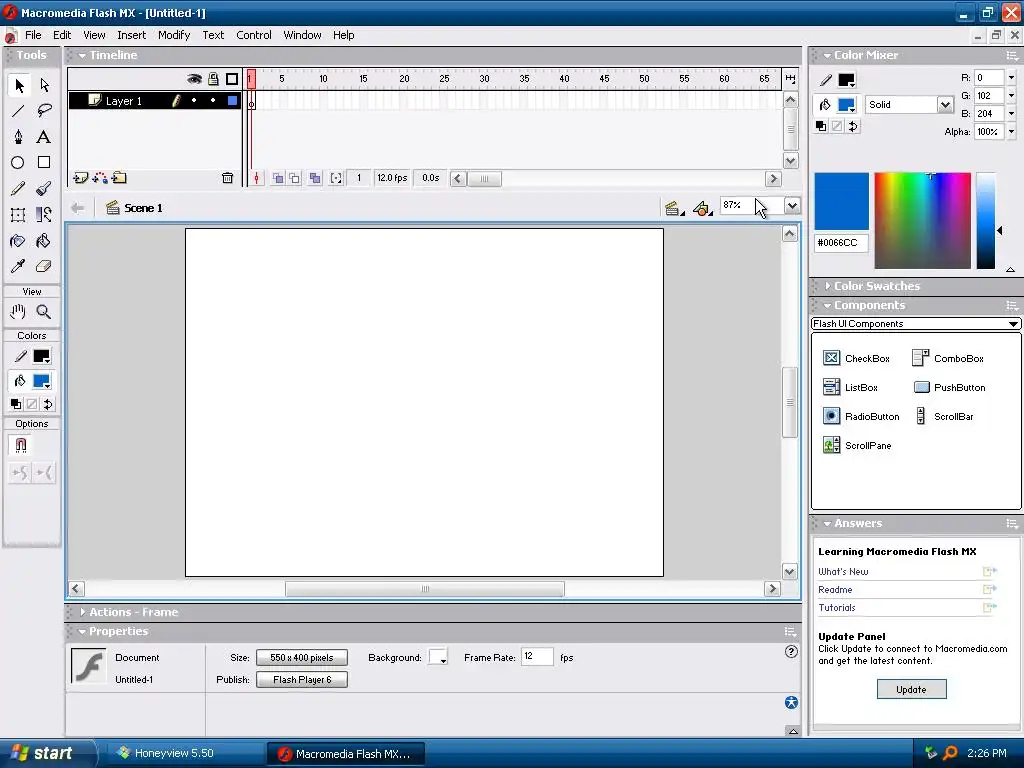1024x768 pixels.
Task: Select the Text tool
Action: 44,136
